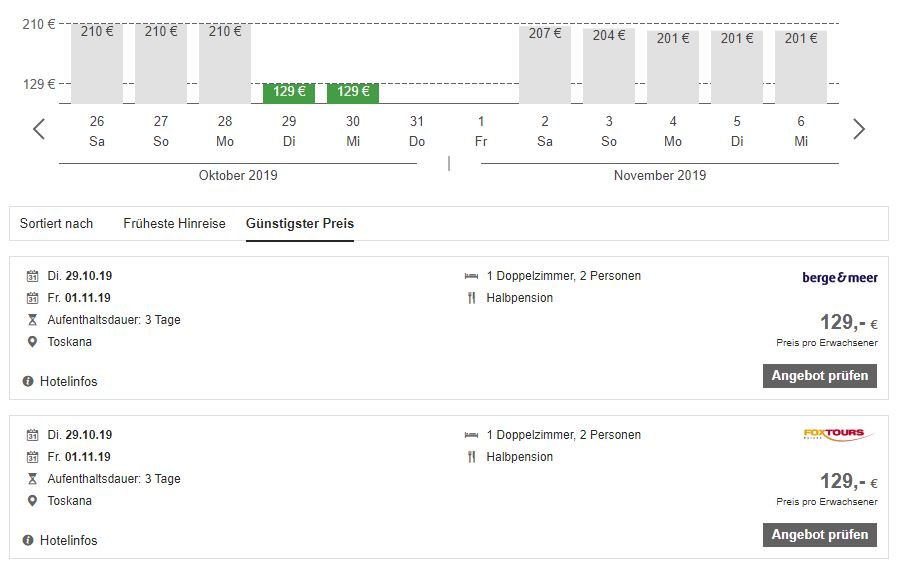904x566 pixels.
Task: Open Hotelinfos link in the second offer
Action: click(68, 540)
